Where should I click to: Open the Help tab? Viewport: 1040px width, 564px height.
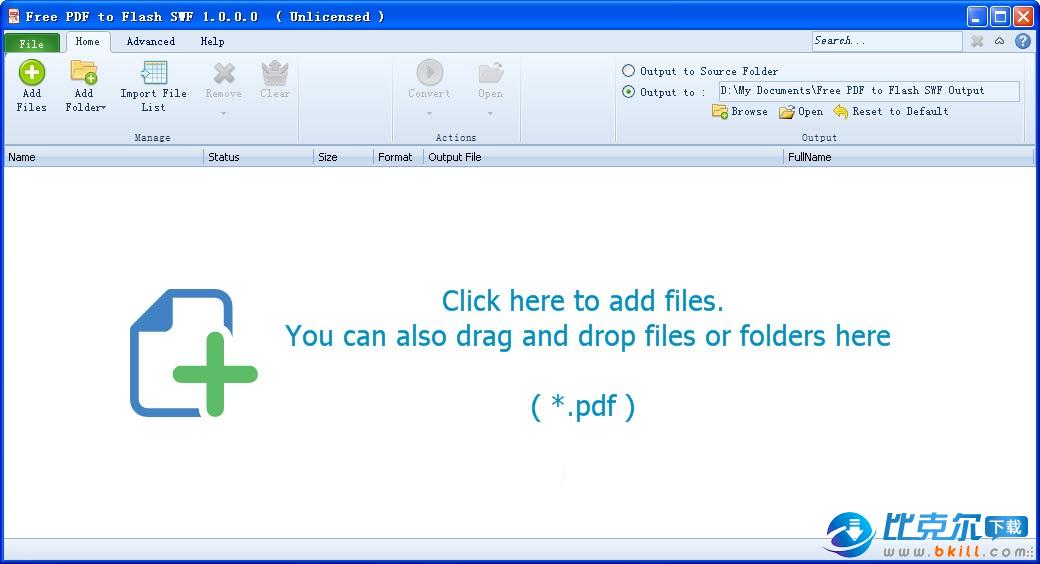pos(212,42)
